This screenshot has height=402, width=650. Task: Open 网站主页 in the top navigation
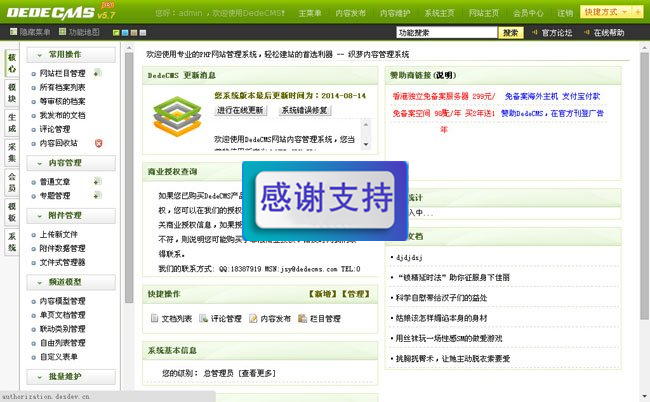pos(484,13)
